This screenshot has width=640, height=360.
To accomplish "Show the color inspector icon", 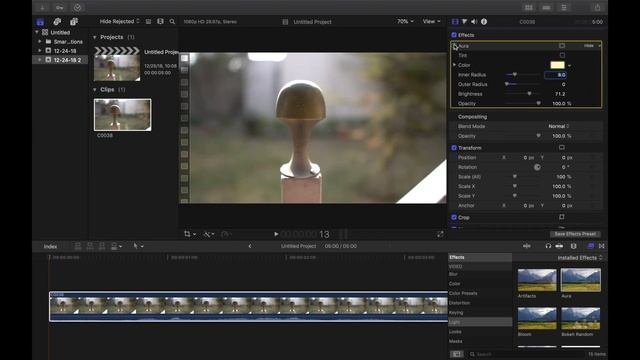I will coord(464,22).
